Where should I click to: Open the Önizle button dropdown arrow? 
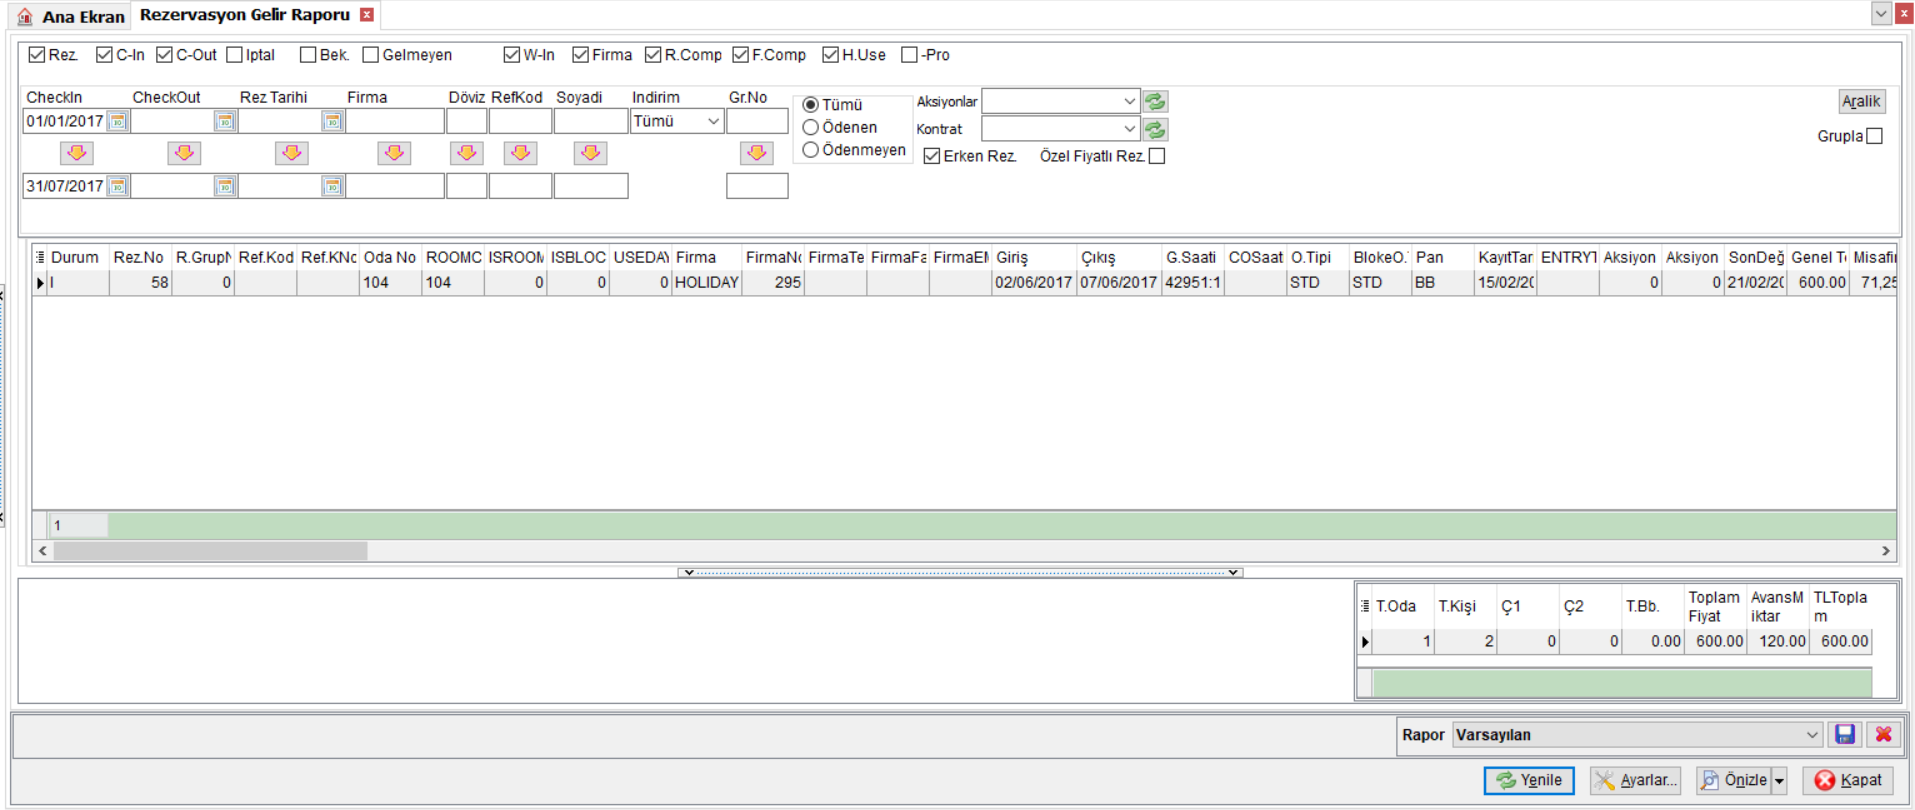coord(1779,781)
